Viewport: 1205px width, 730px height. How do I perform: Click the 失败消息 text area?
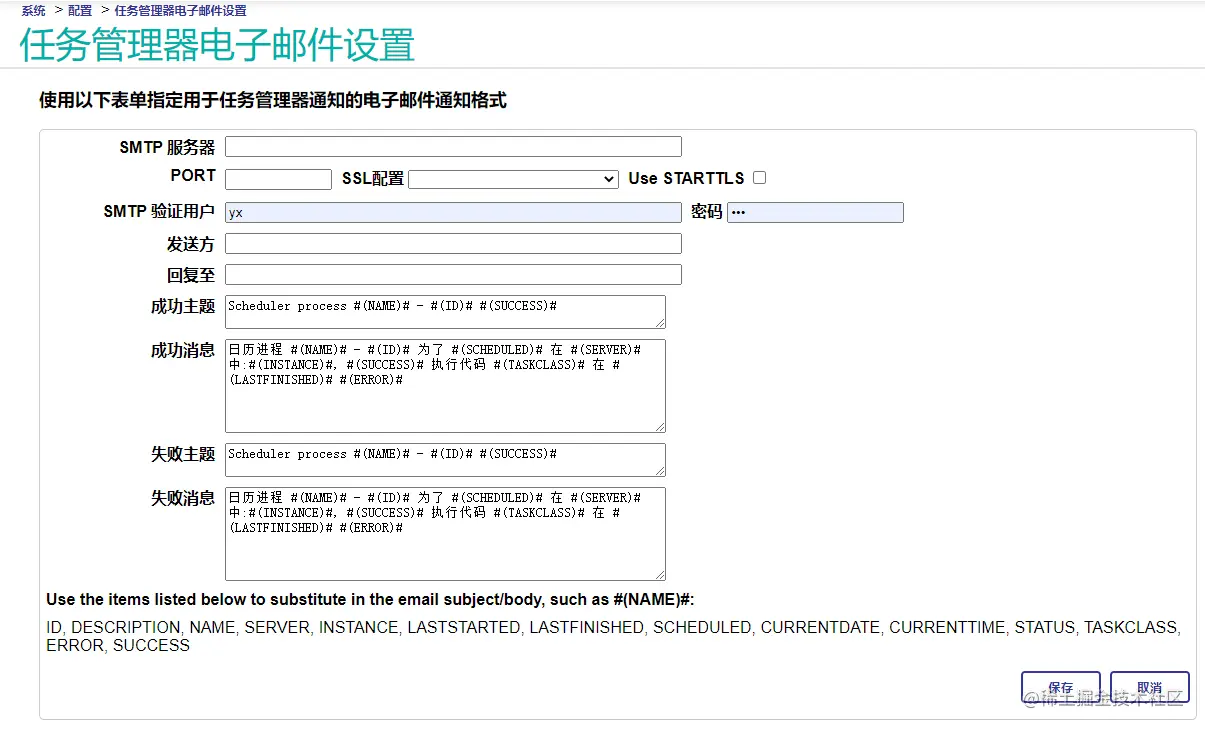pos(445,534)
